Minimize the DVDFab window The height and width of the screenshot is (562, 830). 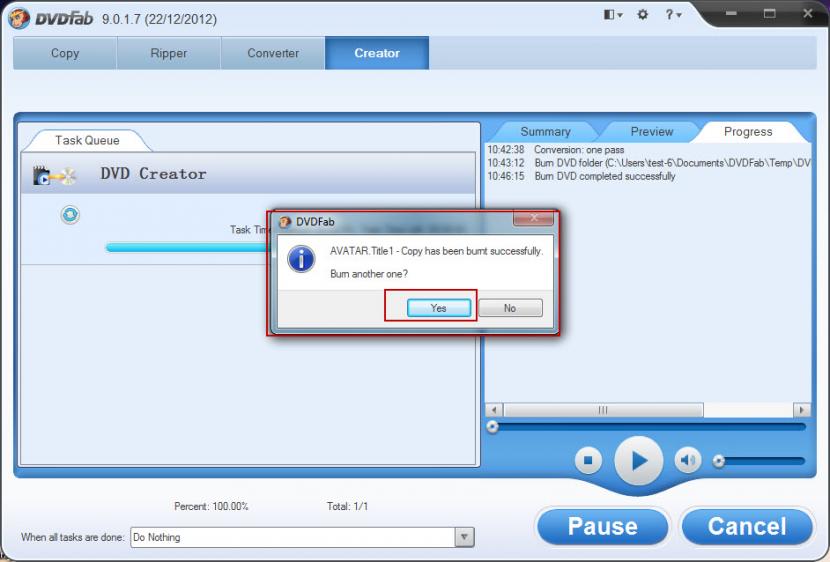731,13
